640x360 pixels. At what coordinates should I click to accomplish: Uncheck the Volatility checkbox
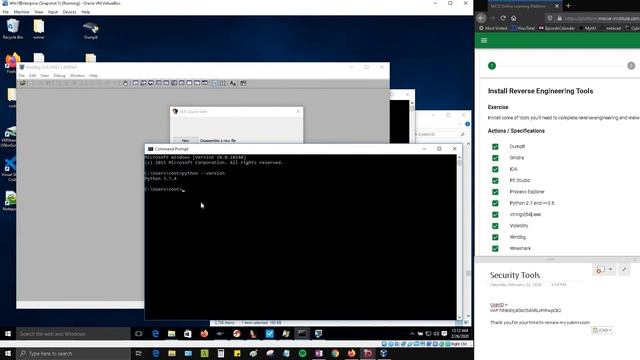[x=495, y=226]
